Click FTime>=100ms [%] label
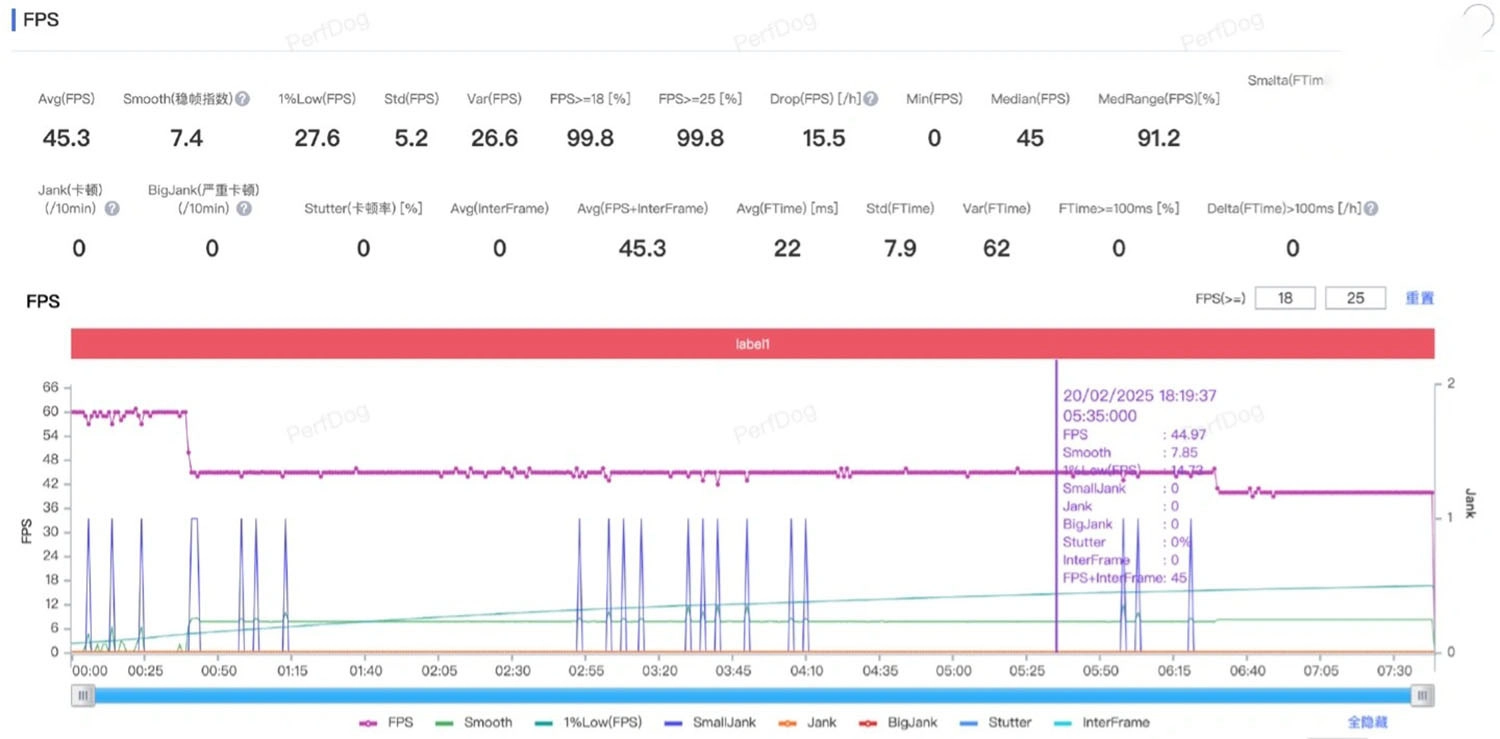Image resolution: width=1500 pixels, height=739 pixels. (x=1119, y=209)
